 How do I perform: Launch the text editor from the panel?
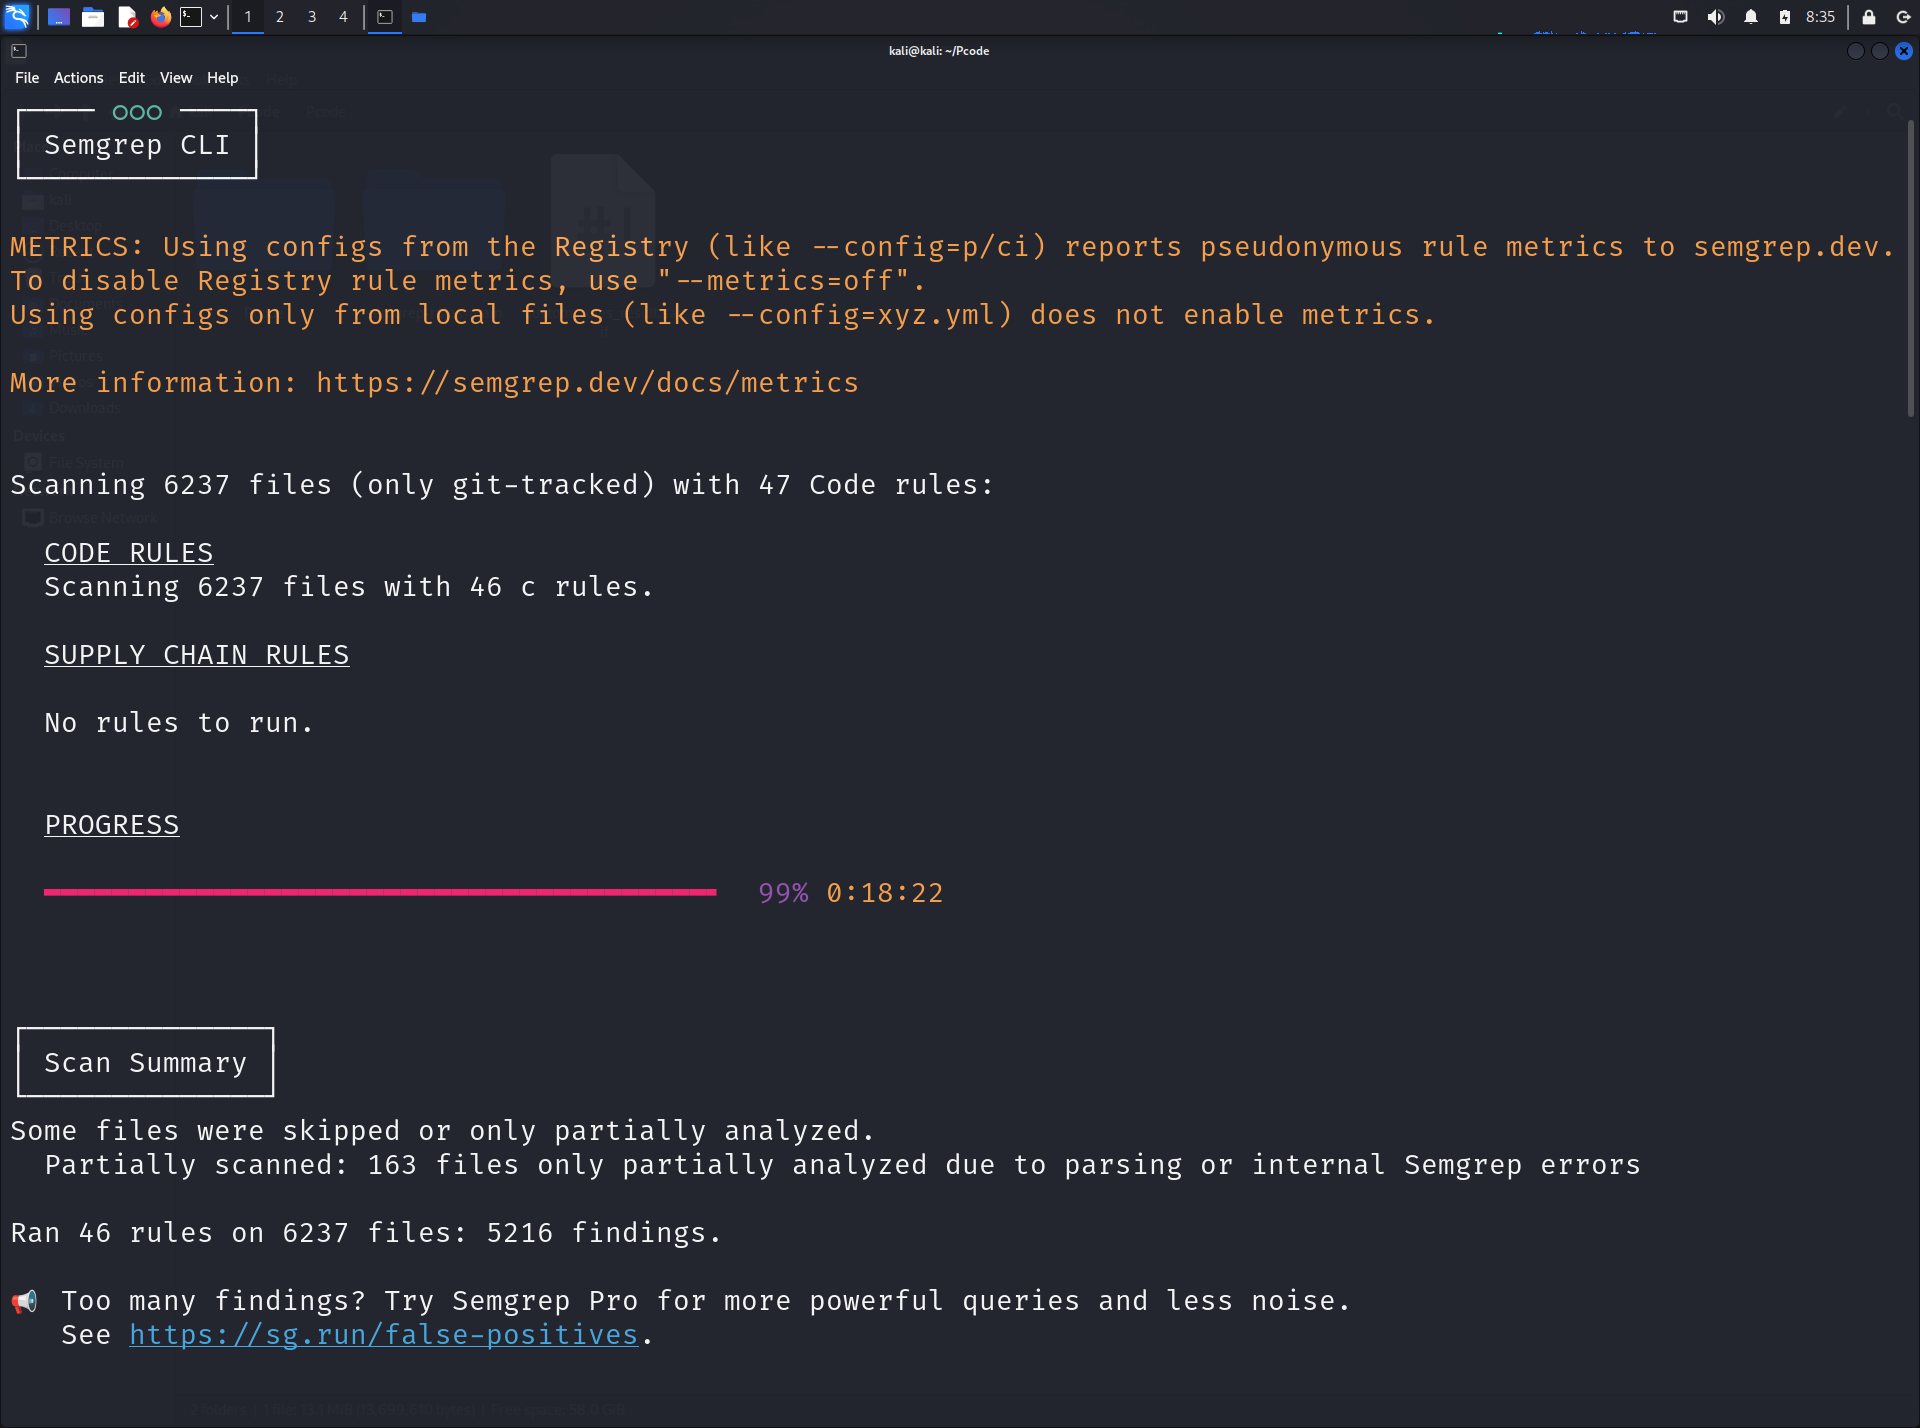click(127, 17)
